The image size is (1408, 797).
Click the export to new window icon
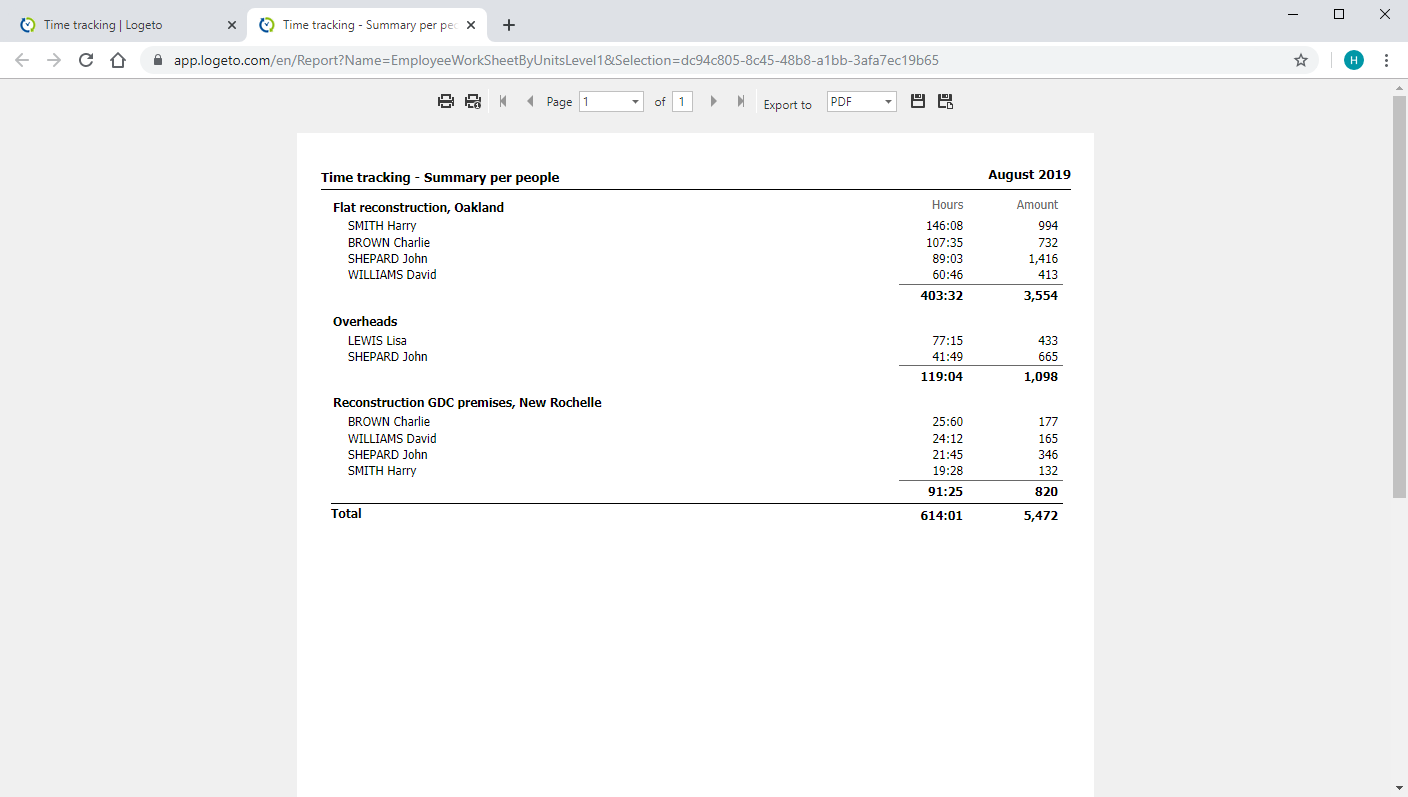(x=945, y=101)
